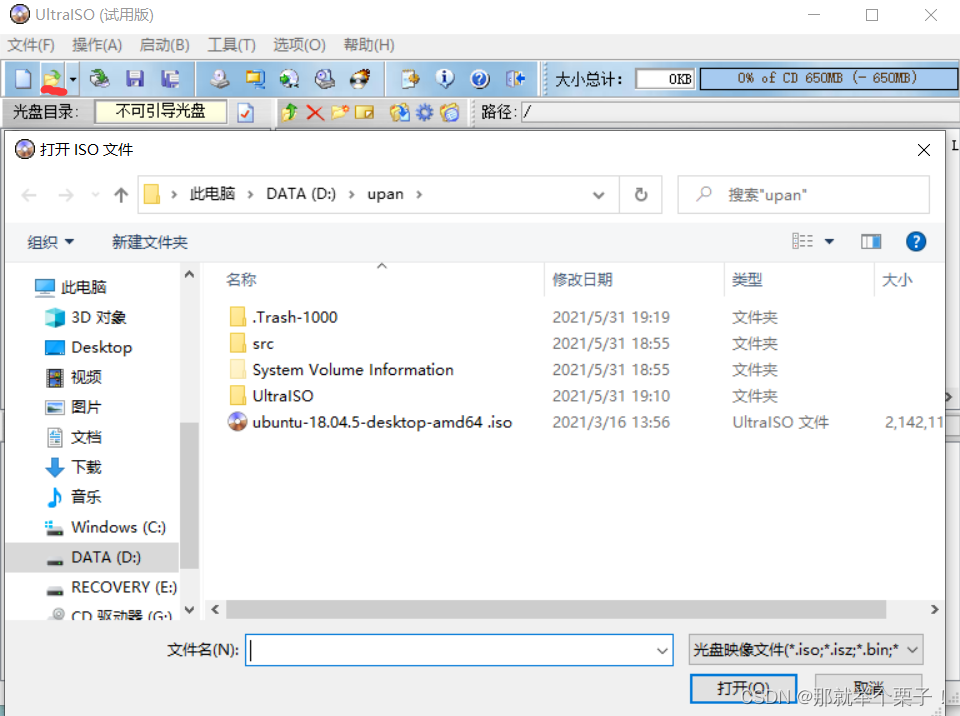The image size is (960, 716).
Task: Open the dropdown arrow beside the Open icon
Action: (73, 79)
